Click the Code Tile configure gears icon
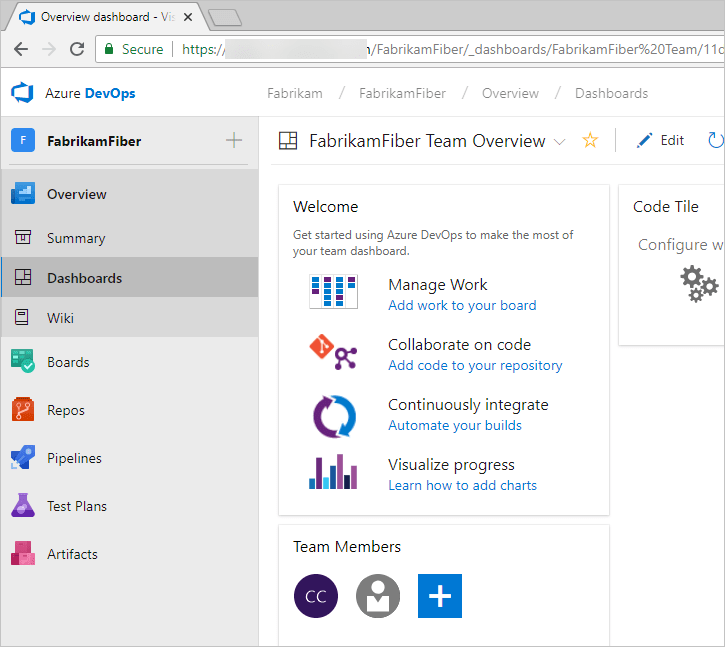Viewport: 725px width, 647px height. coord(699,283)
